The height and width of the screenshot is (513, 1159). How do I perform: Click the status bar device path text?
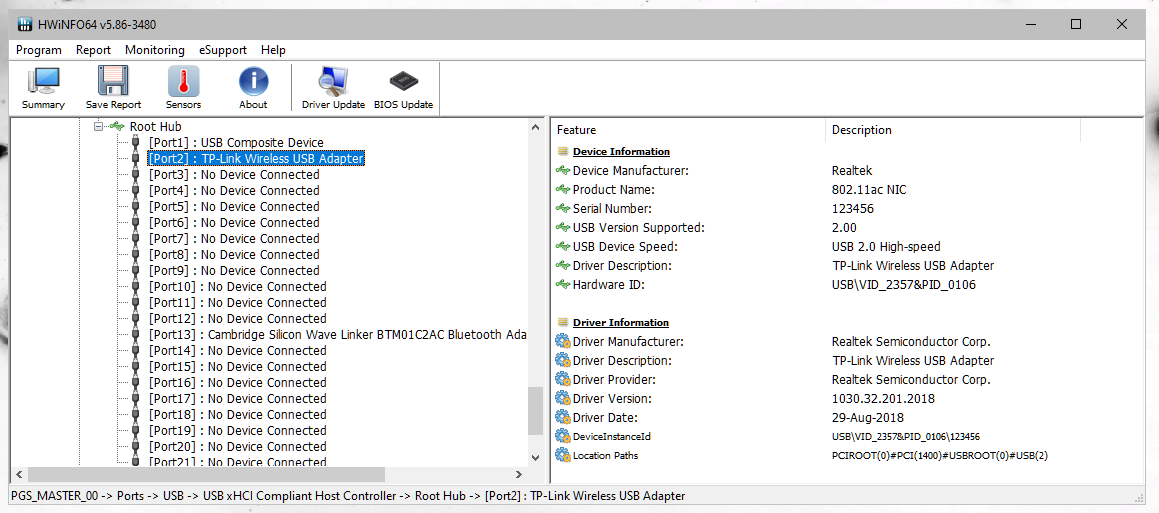(348, 496)
